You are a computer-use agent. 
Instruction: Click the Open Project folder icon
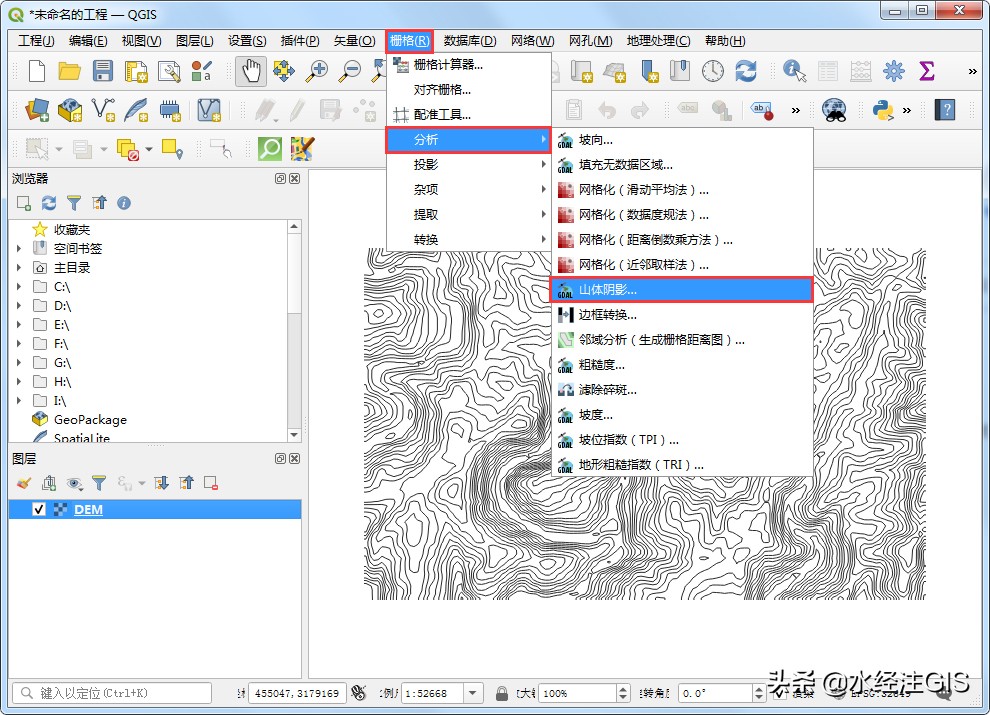click(x=69, y=71)
